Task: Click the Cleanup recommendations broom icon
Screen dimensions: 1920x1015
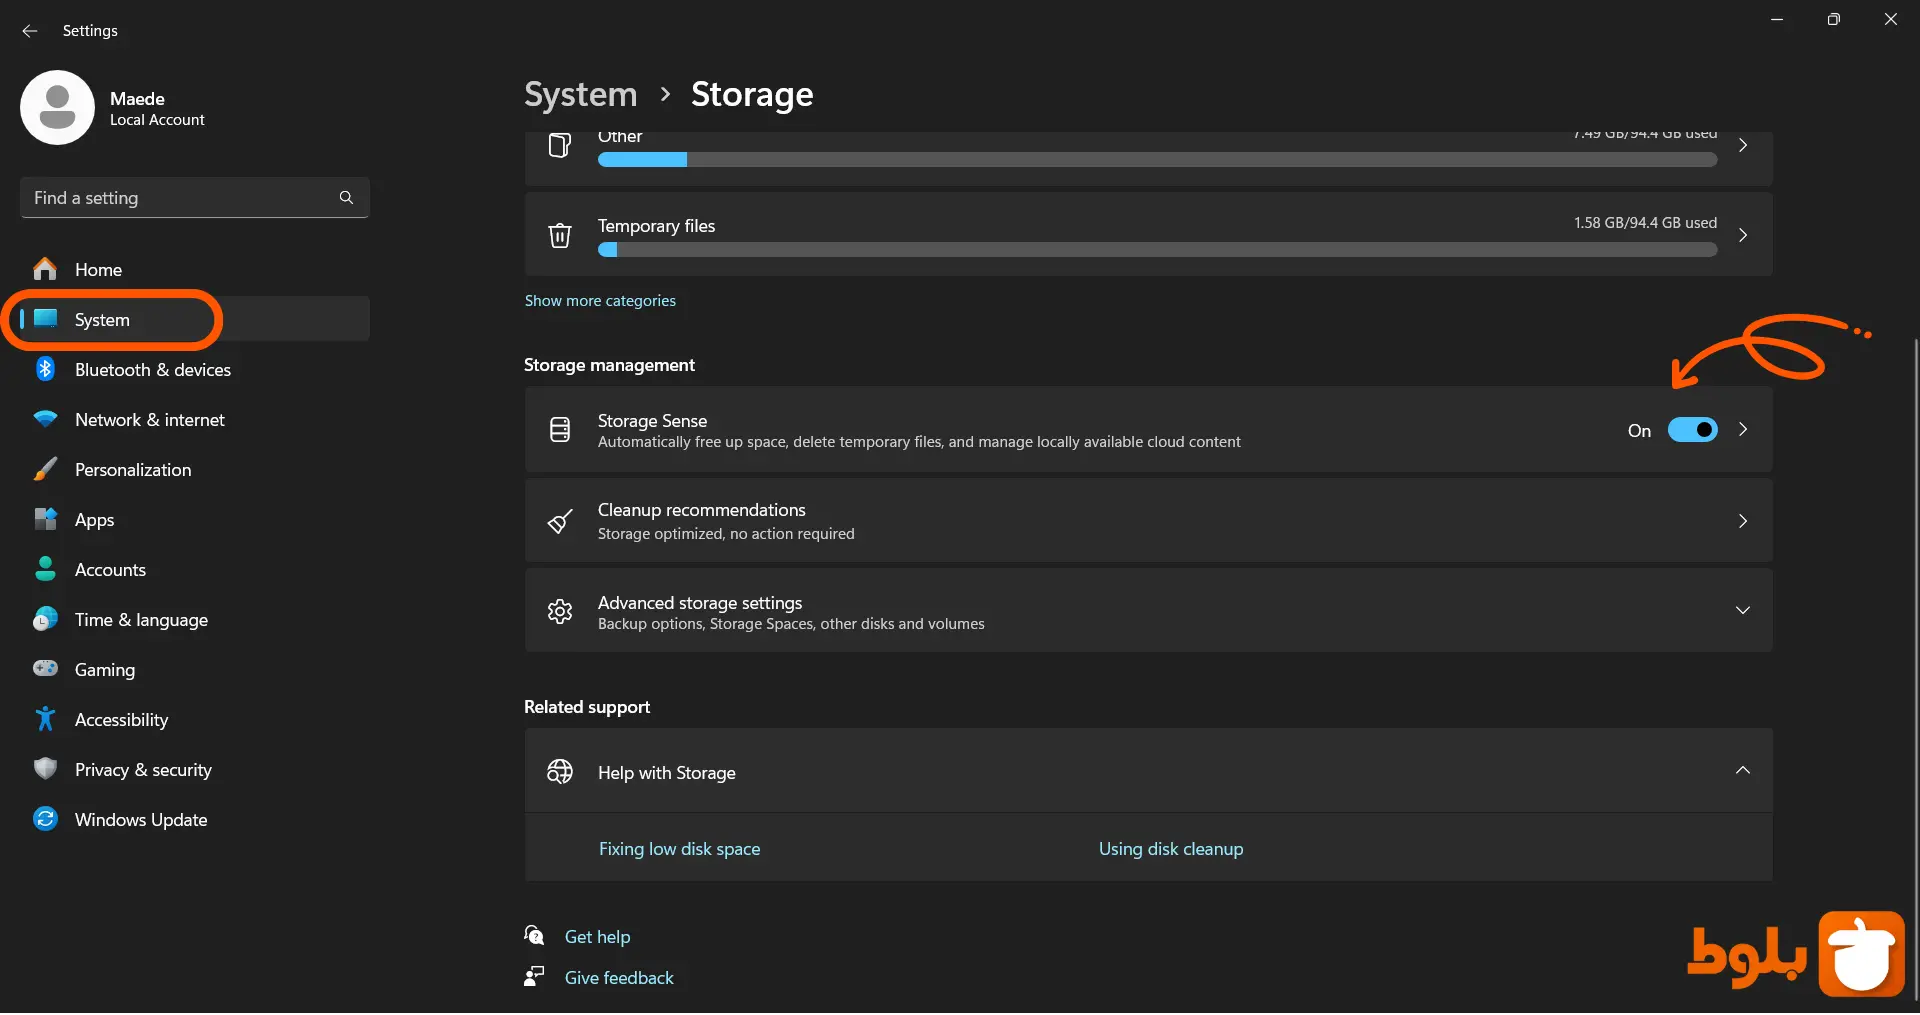Action: click(x=560, y=522)
